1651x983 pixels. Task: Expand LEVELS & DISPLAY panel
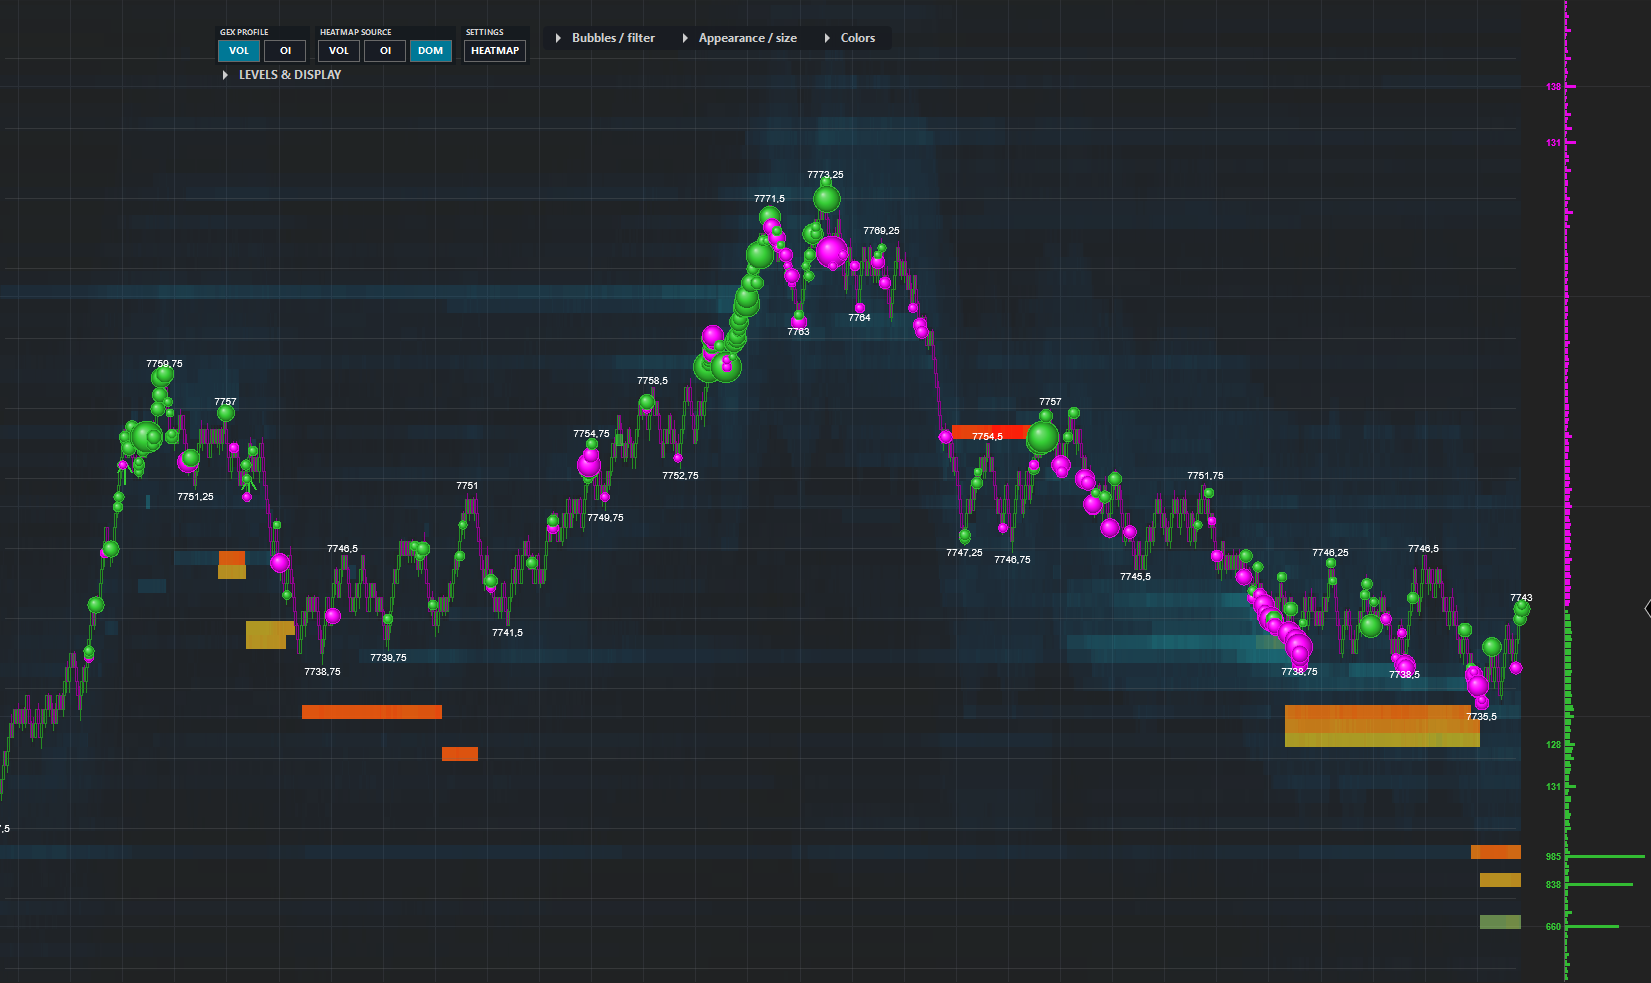(282, 75)
